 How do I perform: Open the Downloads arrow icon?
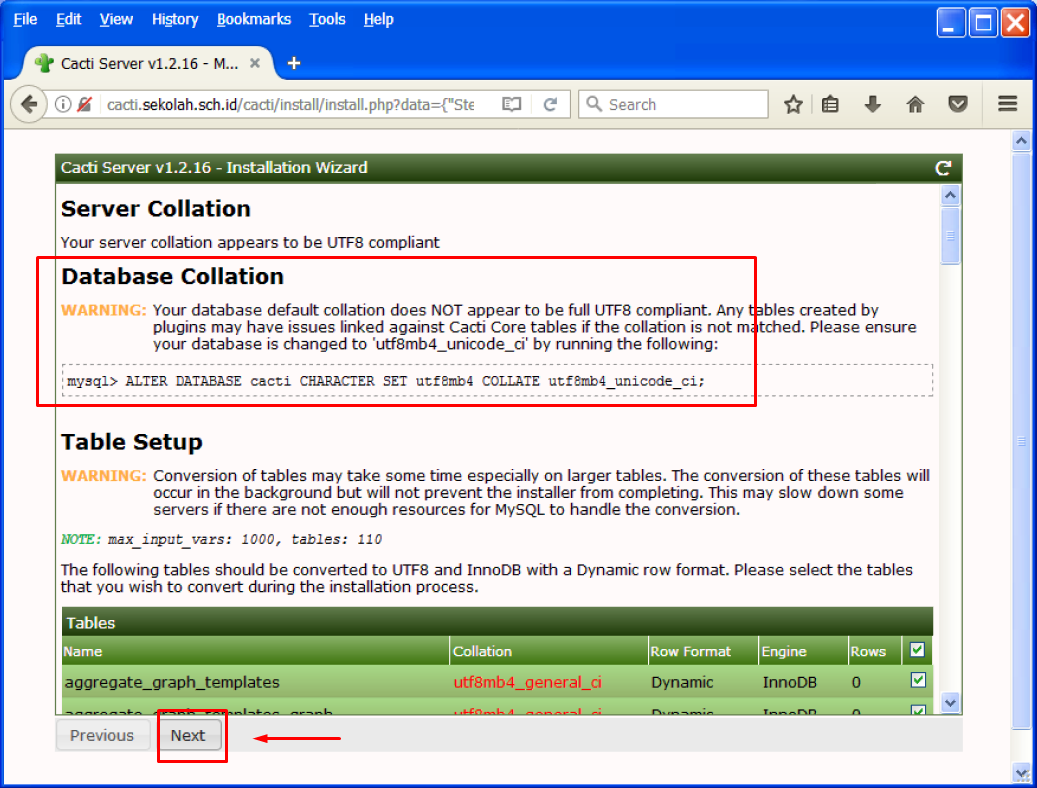coord(873,104)
